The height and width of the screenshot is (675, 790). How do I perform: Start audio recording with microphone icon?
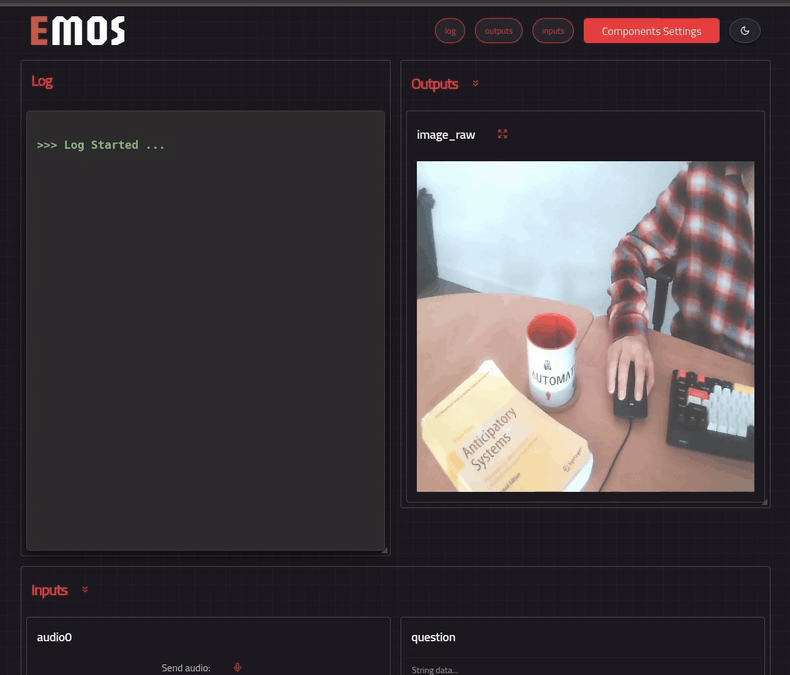[238, 667]
